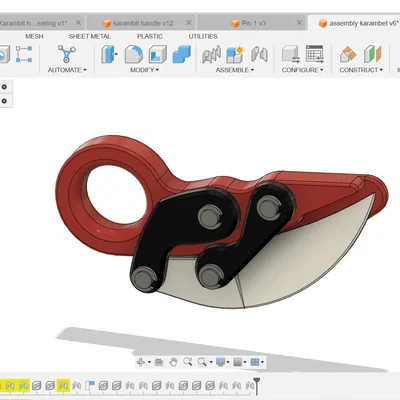The height and width of the screenshot is (400, 400).
Task: Activate the Orbit navigation tool
Action: (x=141, y=362)
